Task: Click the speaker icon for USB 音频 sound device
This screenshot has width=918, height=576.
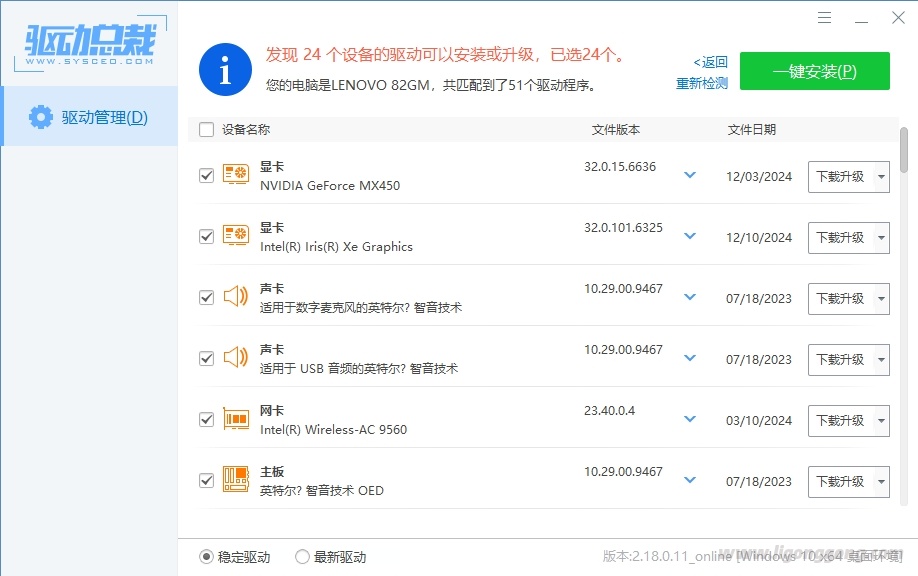Action: click(x=236, y=358)
